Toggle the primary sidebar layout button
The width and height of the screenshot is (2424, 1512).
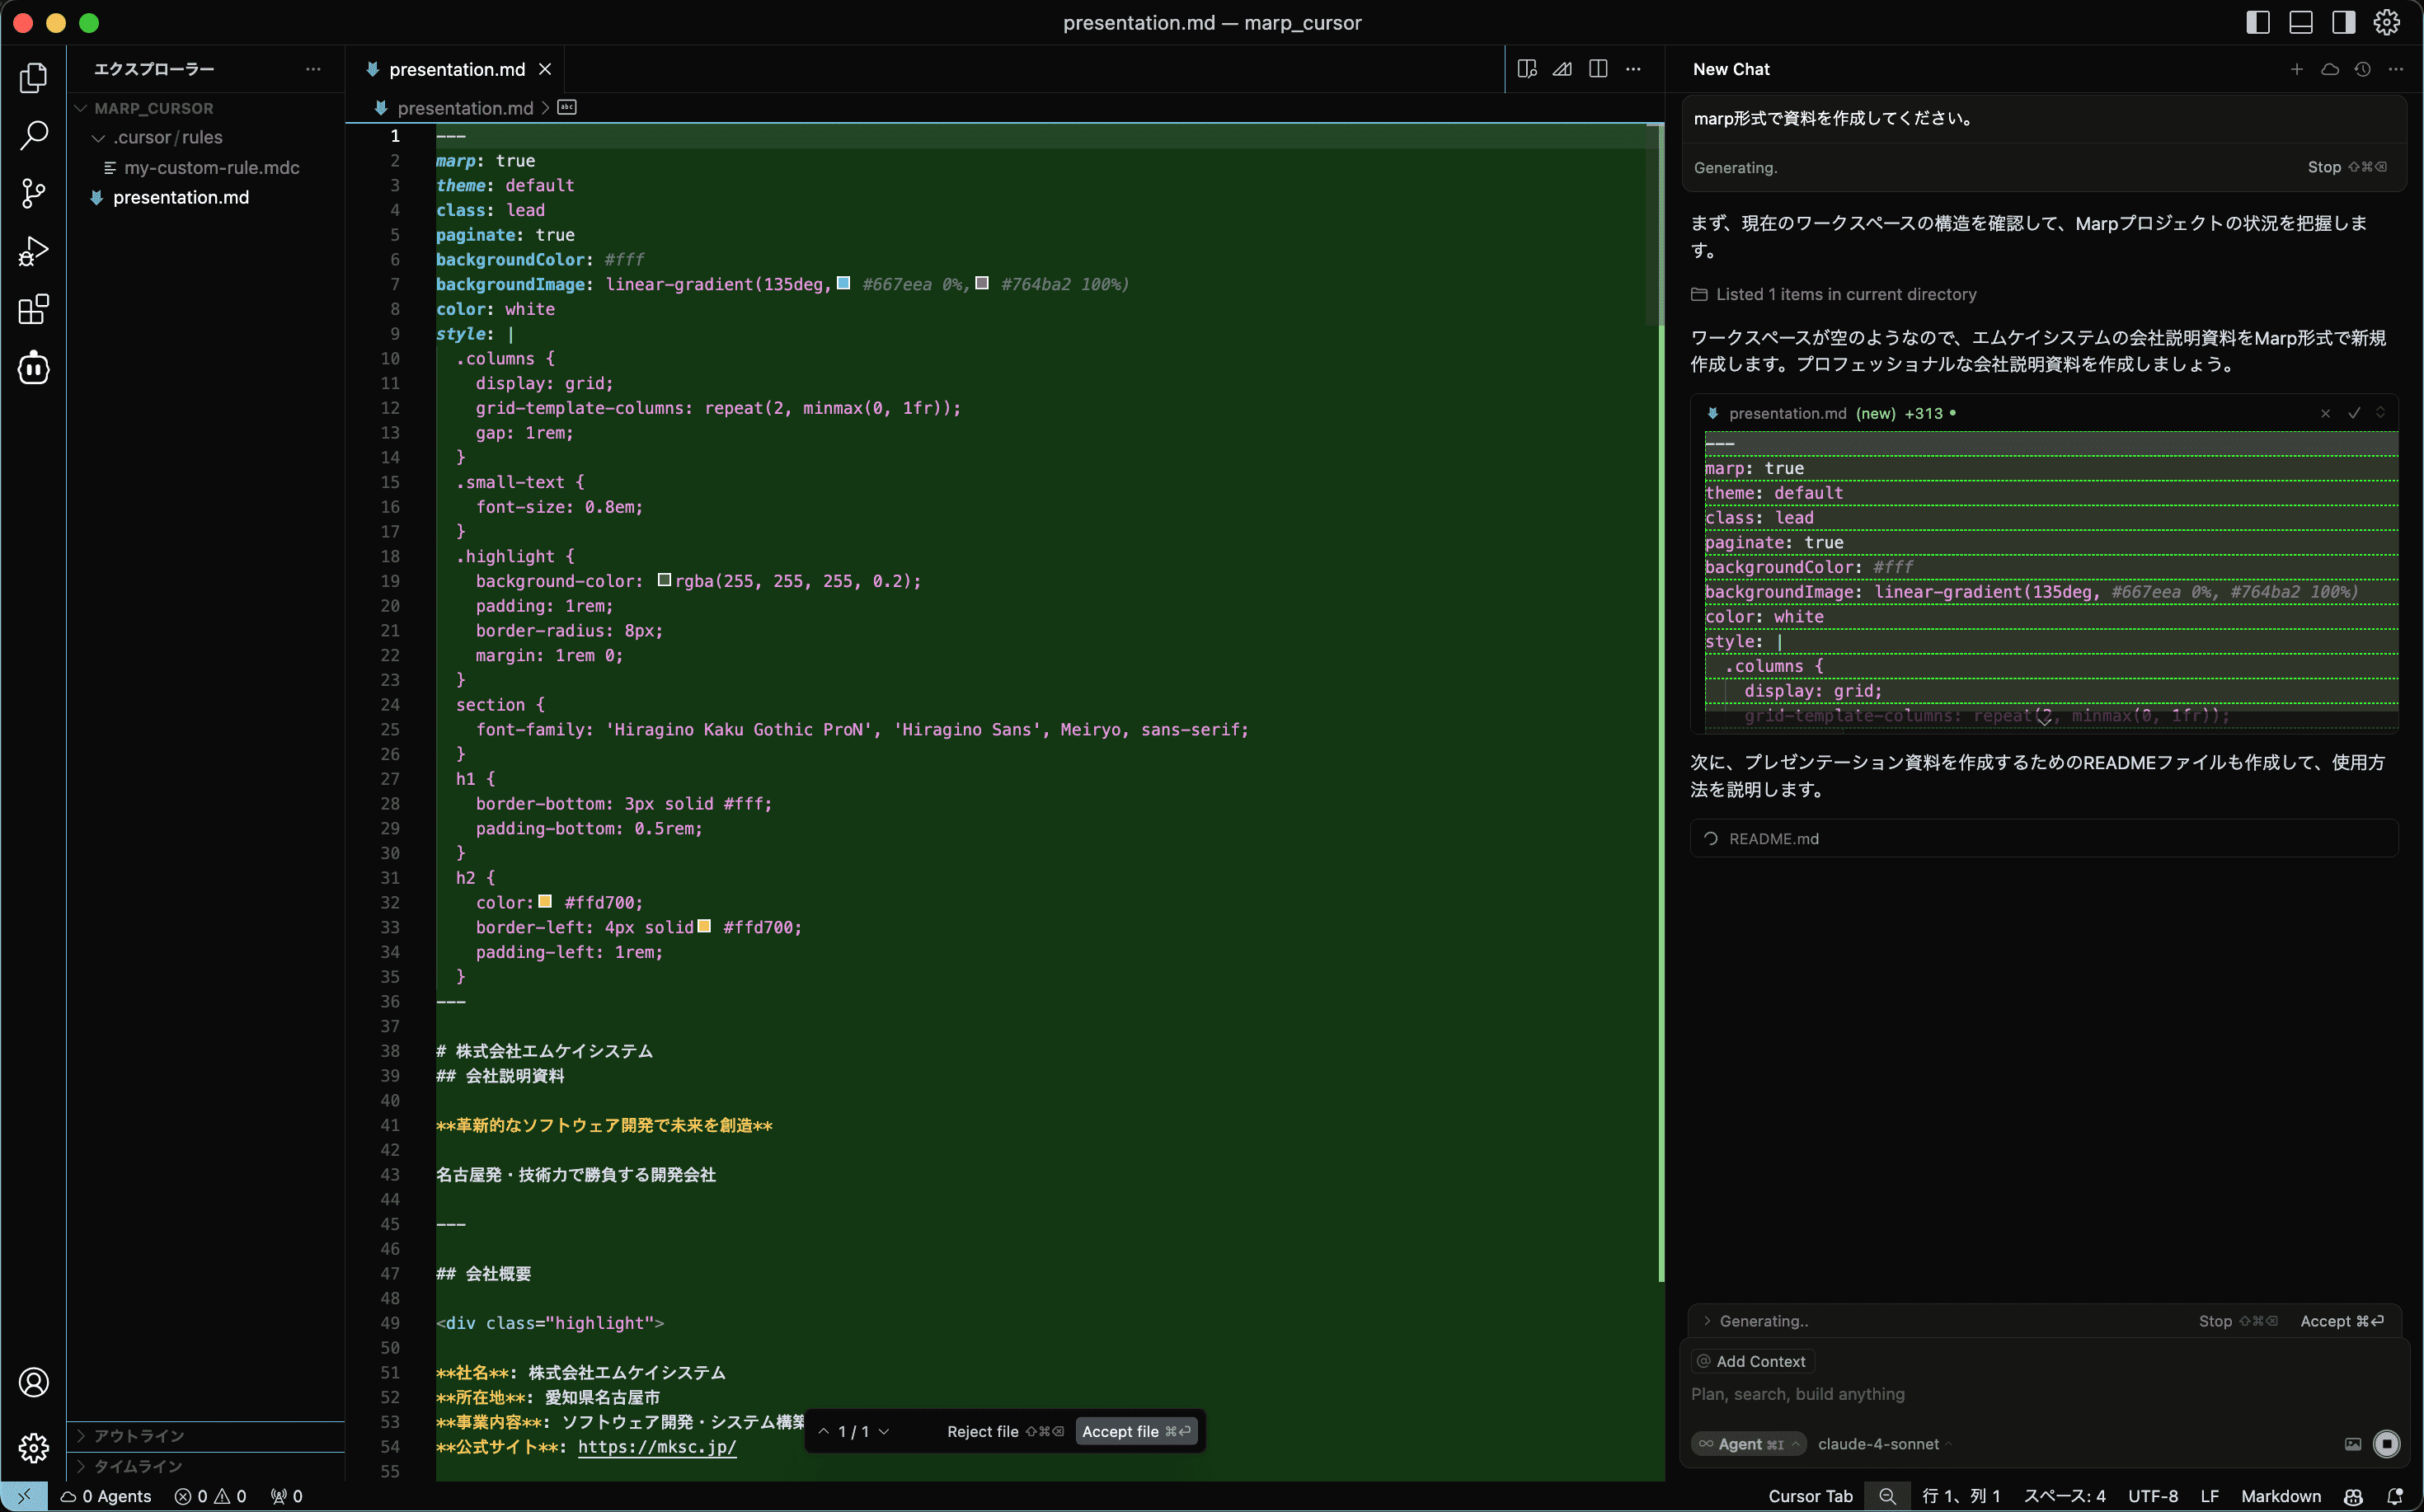(2258, 22)
